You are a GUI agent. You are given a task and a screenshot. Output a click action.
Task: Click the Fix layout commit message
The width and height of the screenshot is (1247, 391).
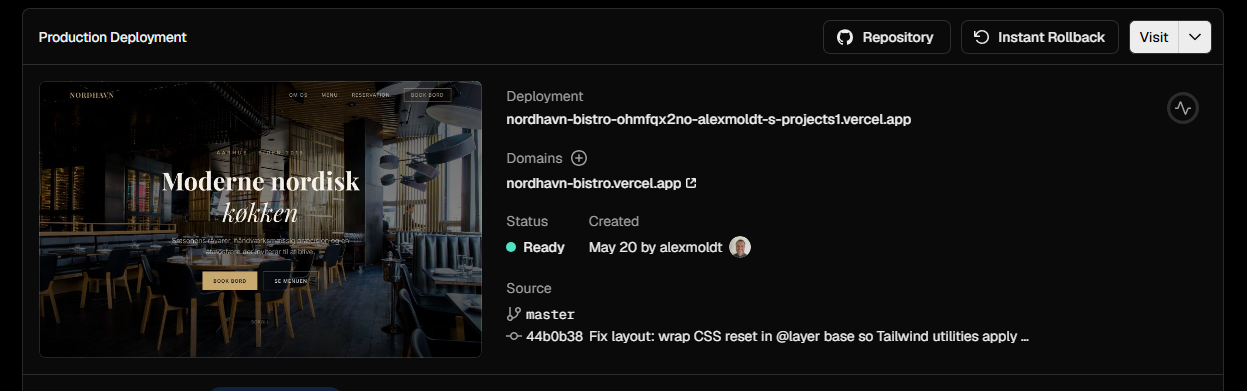pos(809,336)
